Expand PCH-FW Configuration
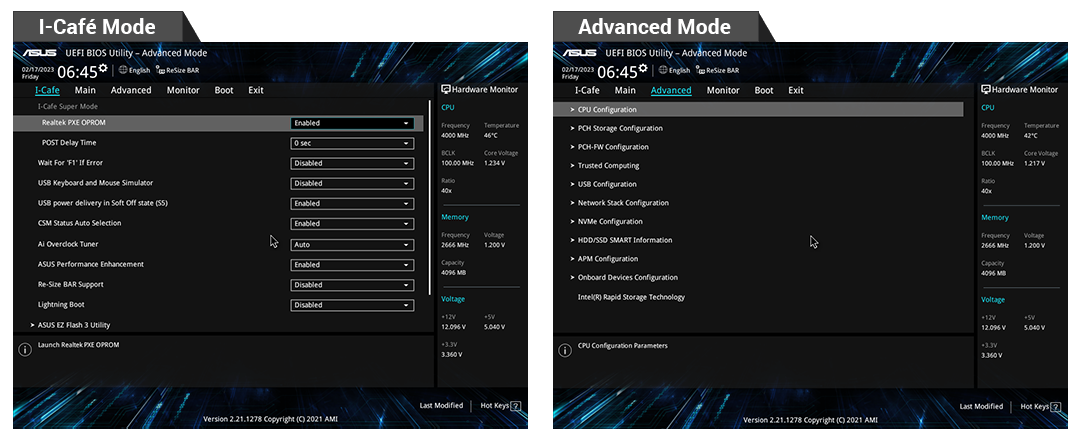The image size is (1079, 438). 609,147
